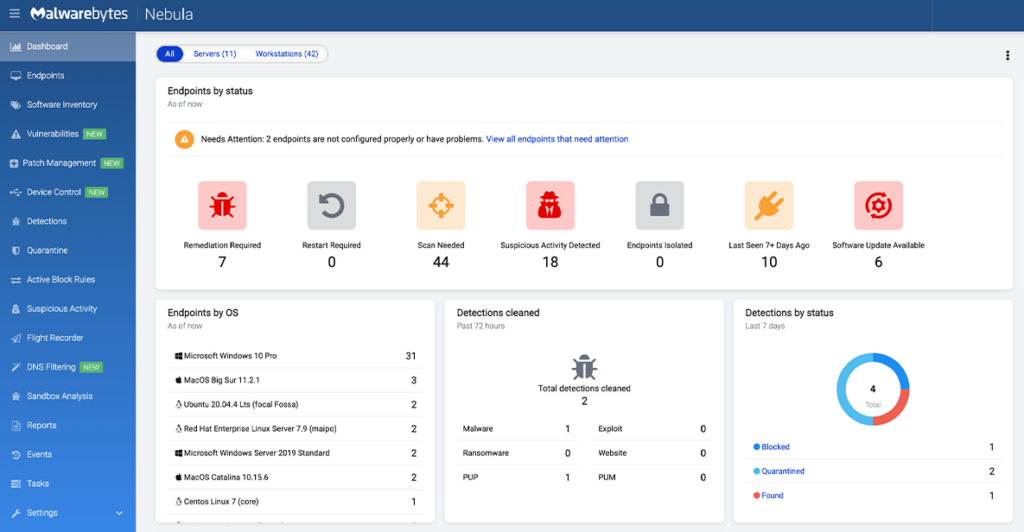
Task: Click the Scan Needed count 44
Action: point(441,262)
